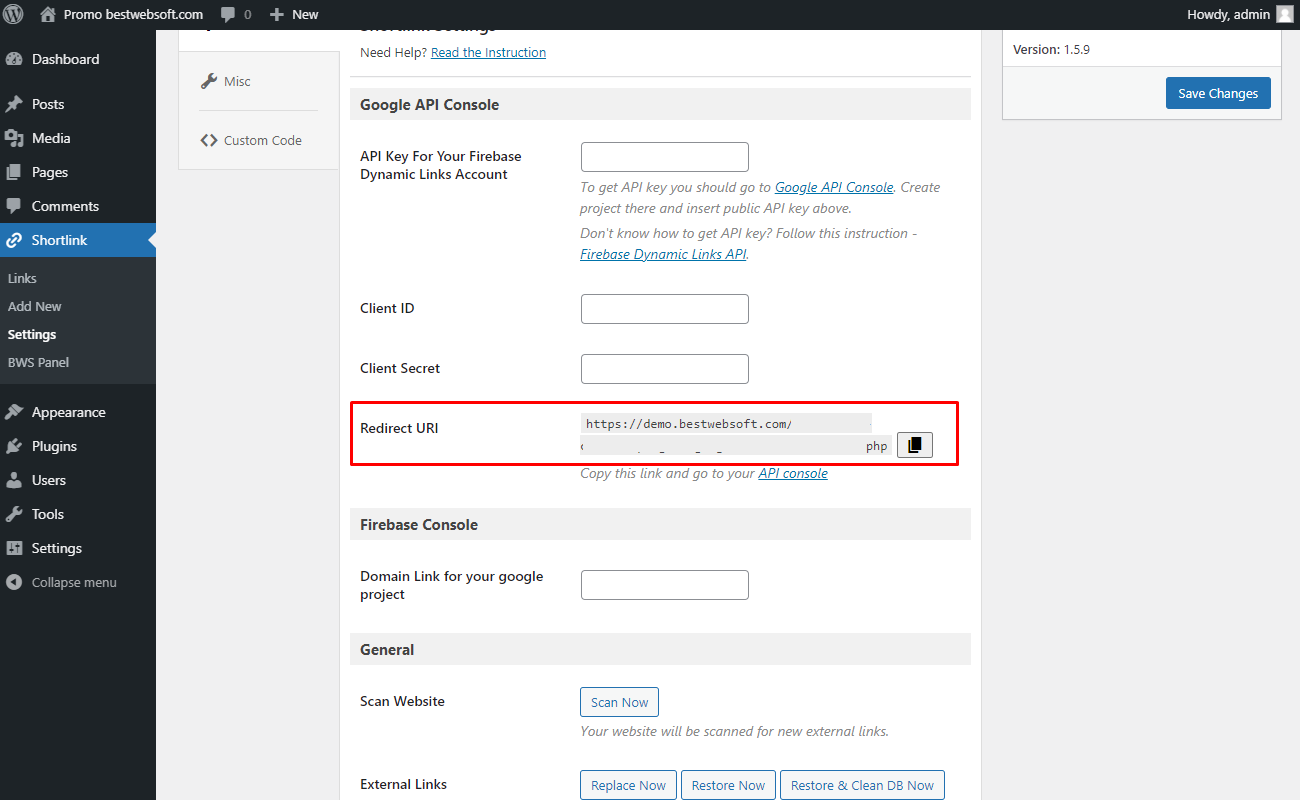
Task: Open BWS Panel submenu item
Action: pos(38,362)
